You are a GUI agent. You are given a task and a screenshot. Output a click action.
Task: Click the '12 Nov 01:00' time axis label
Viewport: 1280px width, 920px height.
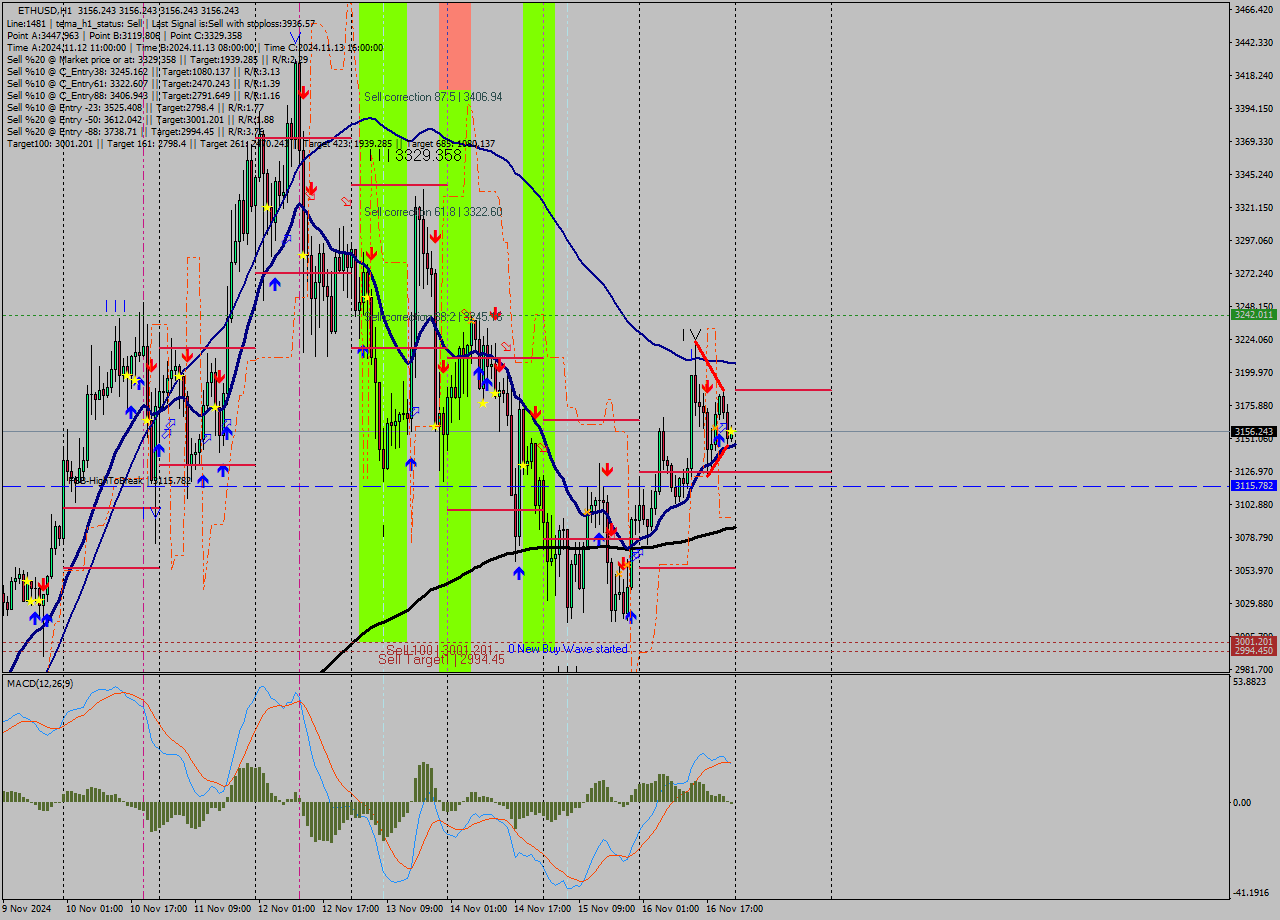[x=287, y=909]
